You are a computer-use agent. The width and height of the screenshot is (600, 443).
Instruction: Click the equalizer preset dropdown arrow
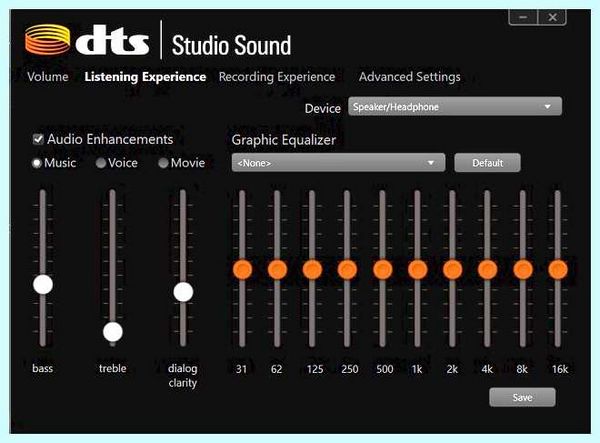pos(431,163)
